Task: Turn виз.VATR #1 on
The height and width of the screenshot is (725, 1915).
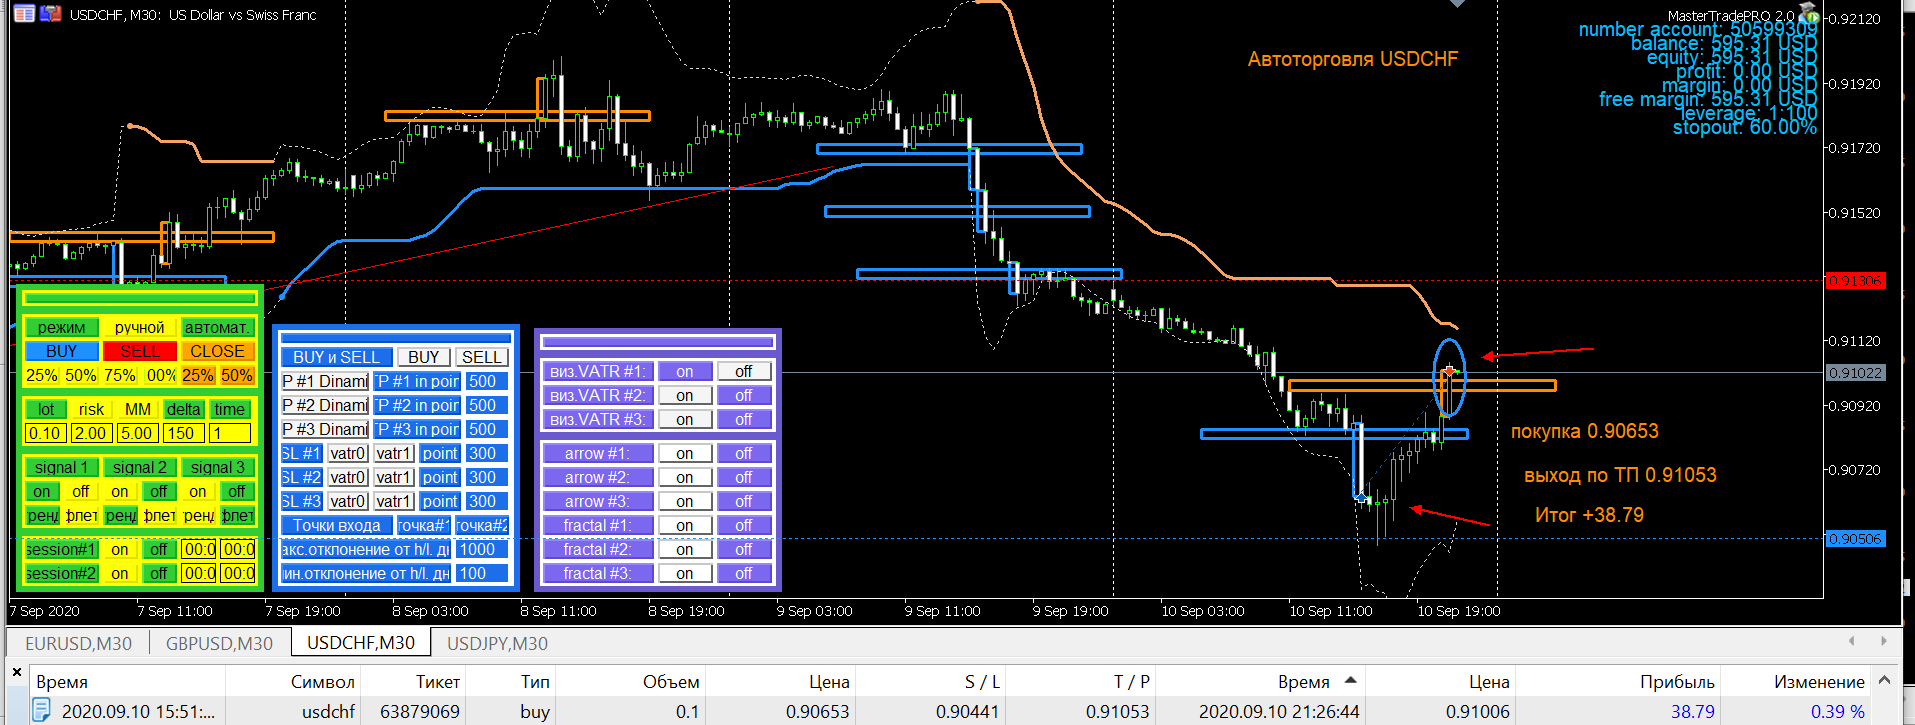Action: pos(685,371)
